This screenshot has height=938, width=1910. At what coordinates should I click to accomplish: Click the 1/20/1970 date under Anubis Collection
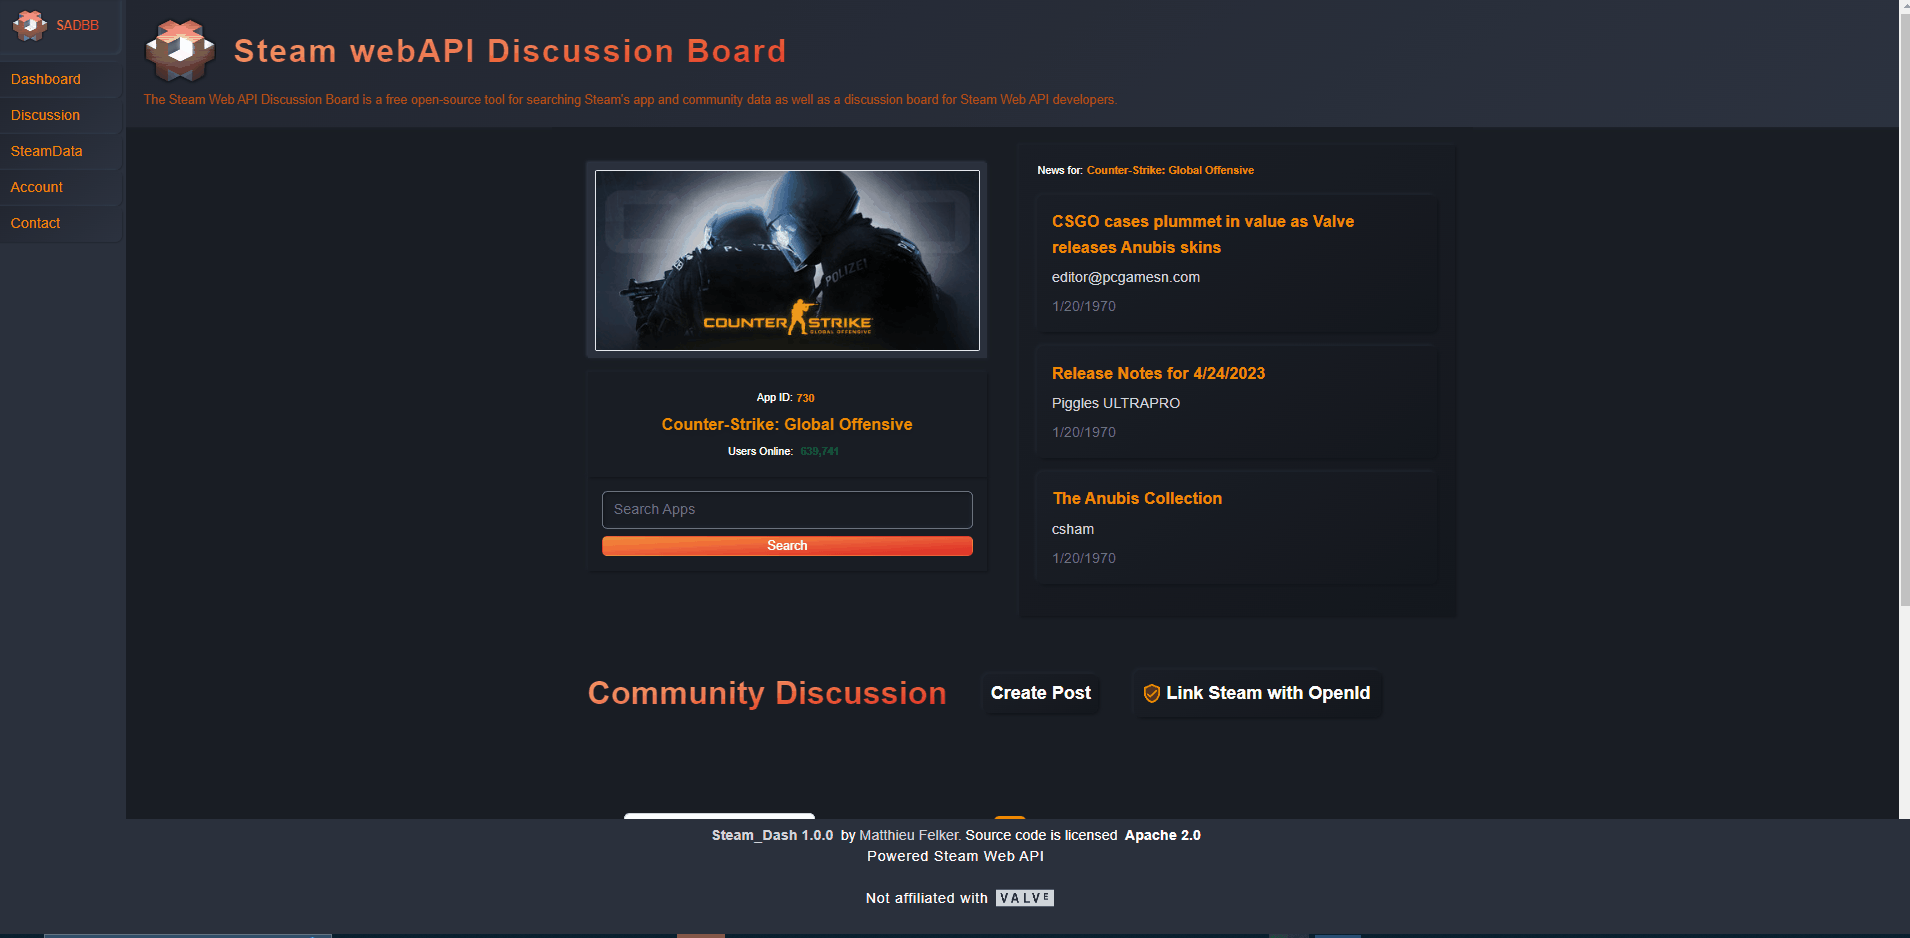coord(1084,558)
